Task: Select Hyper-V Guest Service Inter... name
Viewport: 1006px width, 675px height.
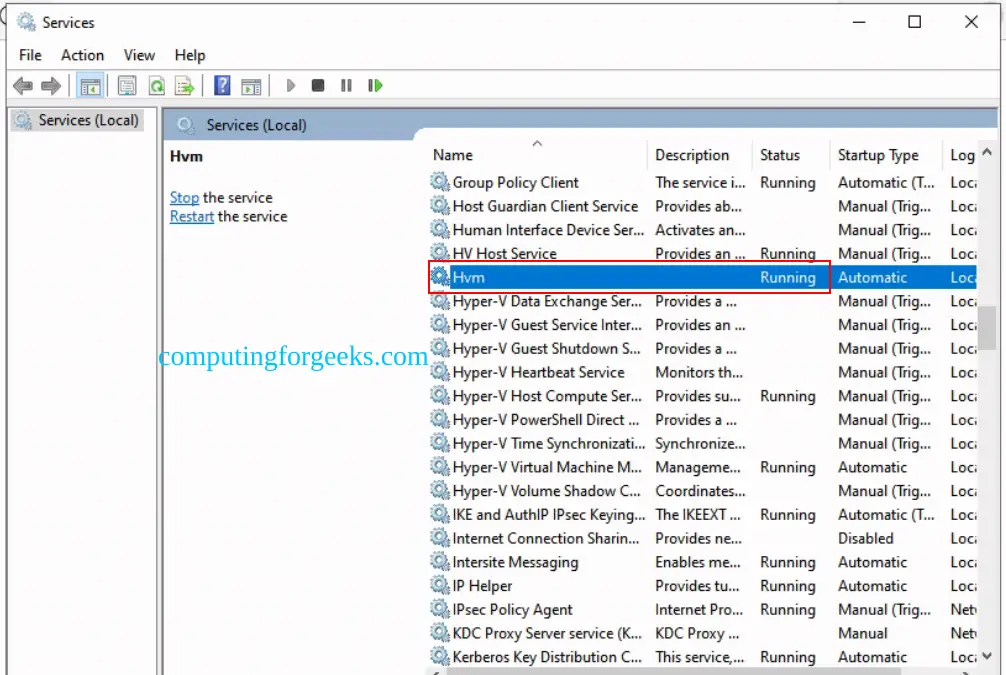Action: [x=547, y=325]
